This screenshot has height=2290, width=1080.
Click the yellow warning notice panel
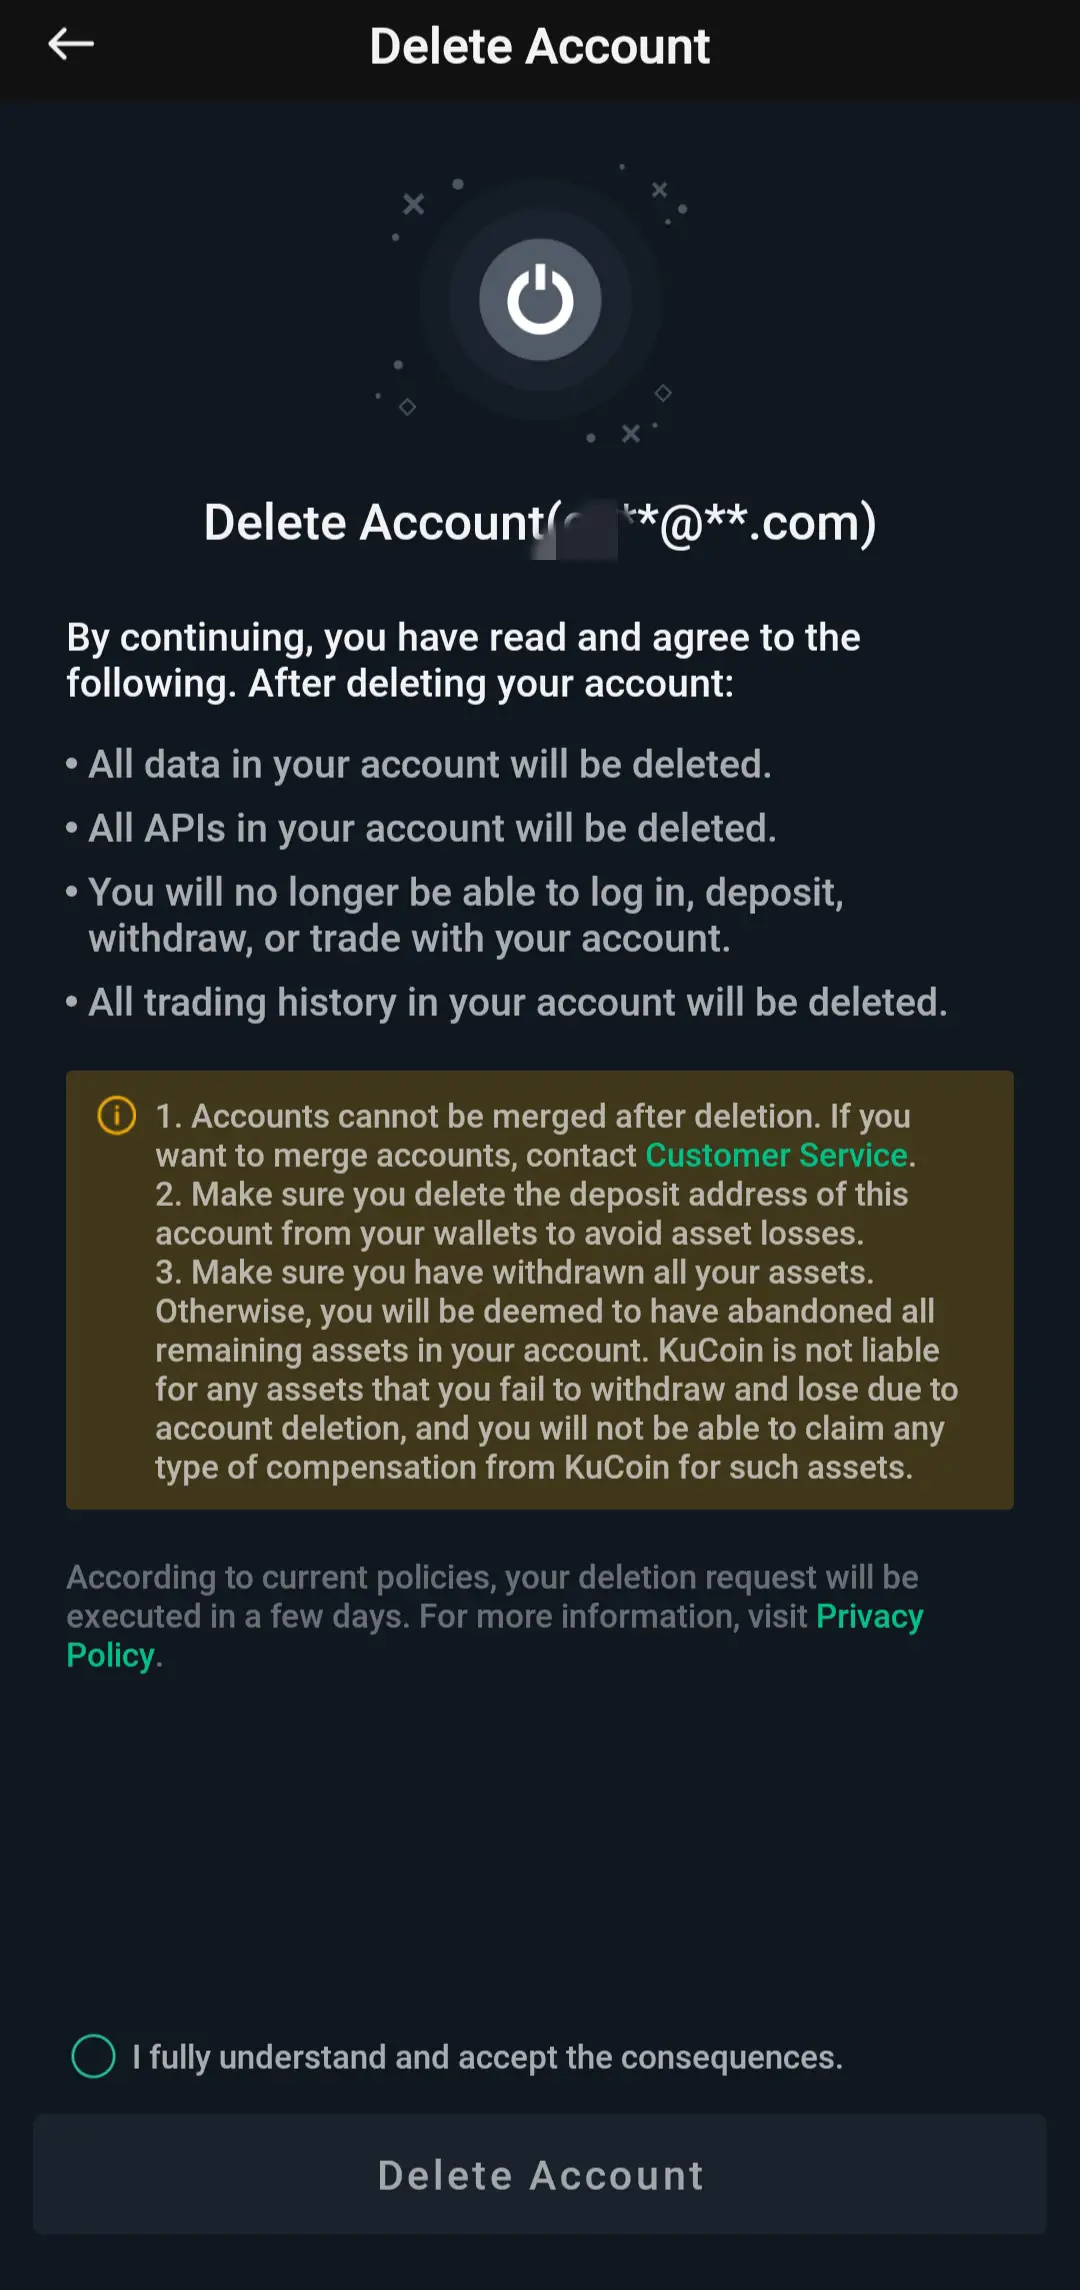[x=540, y=1290]
